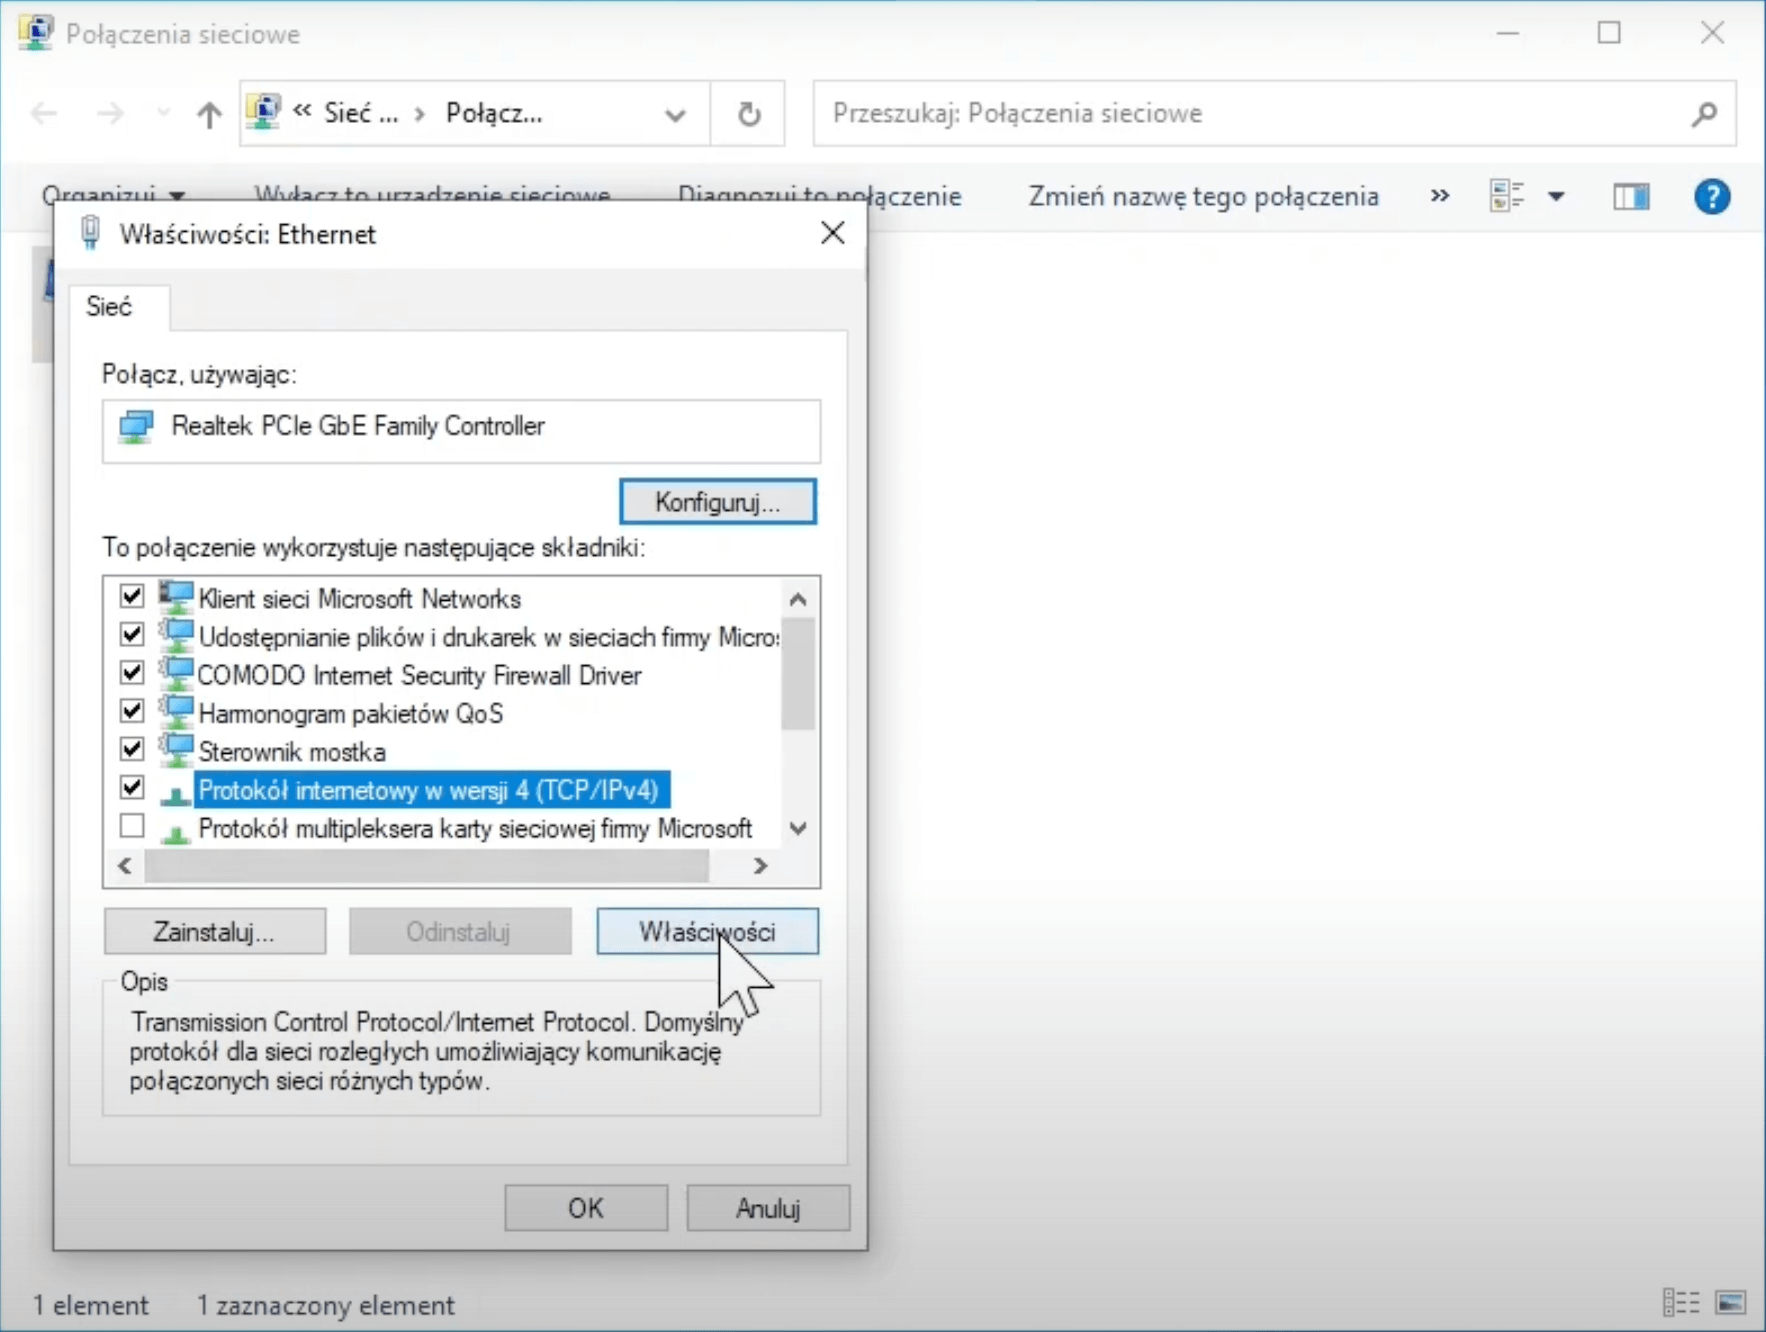Toggle the preview pane icon
Screen dimensions: 1766x1332
[x=1632, y=196]
